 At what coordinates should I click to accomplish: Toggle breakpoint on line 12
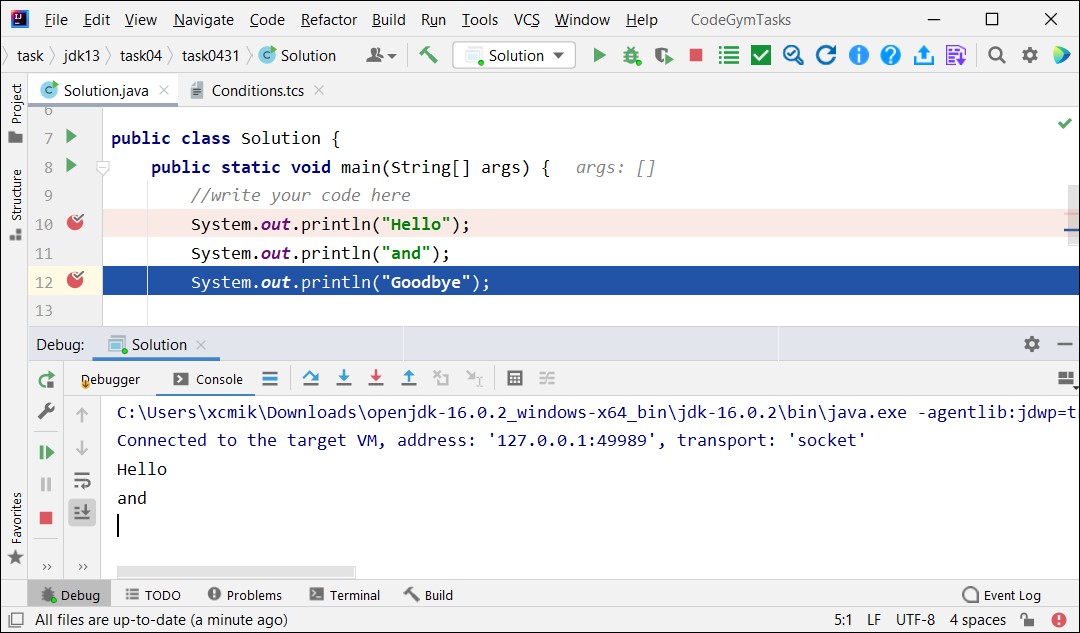[75, 280]
